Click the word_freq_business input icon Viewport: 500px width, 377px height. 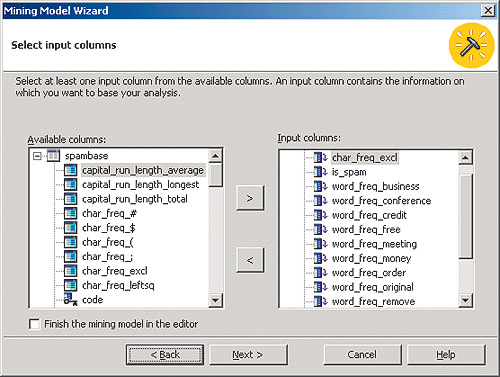tap(321, 186)
